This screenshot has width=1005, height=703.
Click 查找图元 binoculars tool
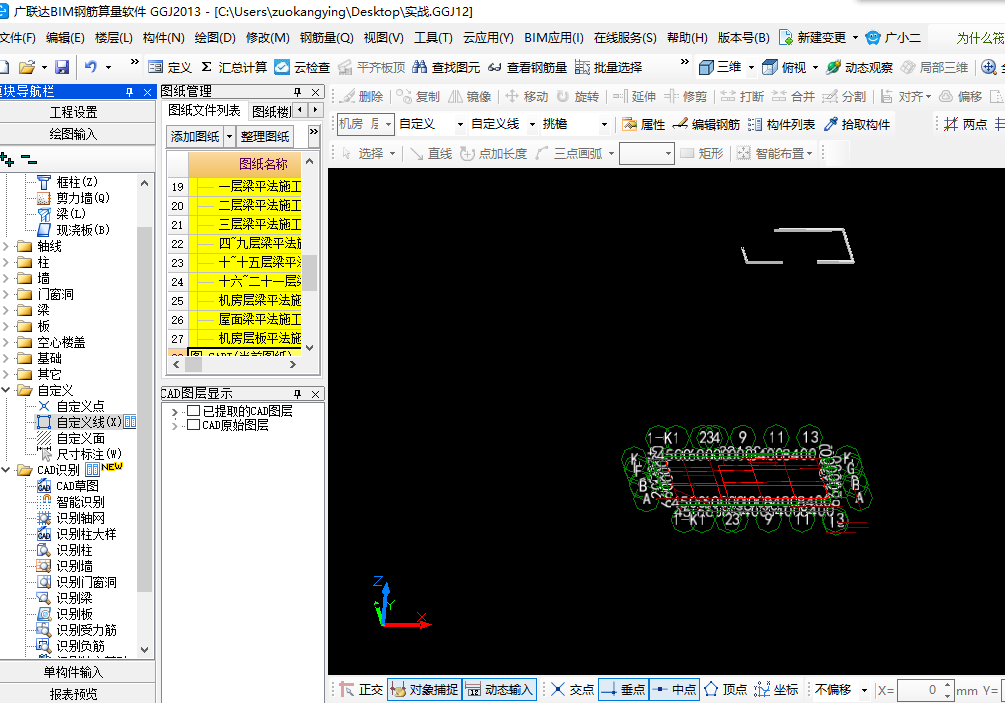coord(446,67)
